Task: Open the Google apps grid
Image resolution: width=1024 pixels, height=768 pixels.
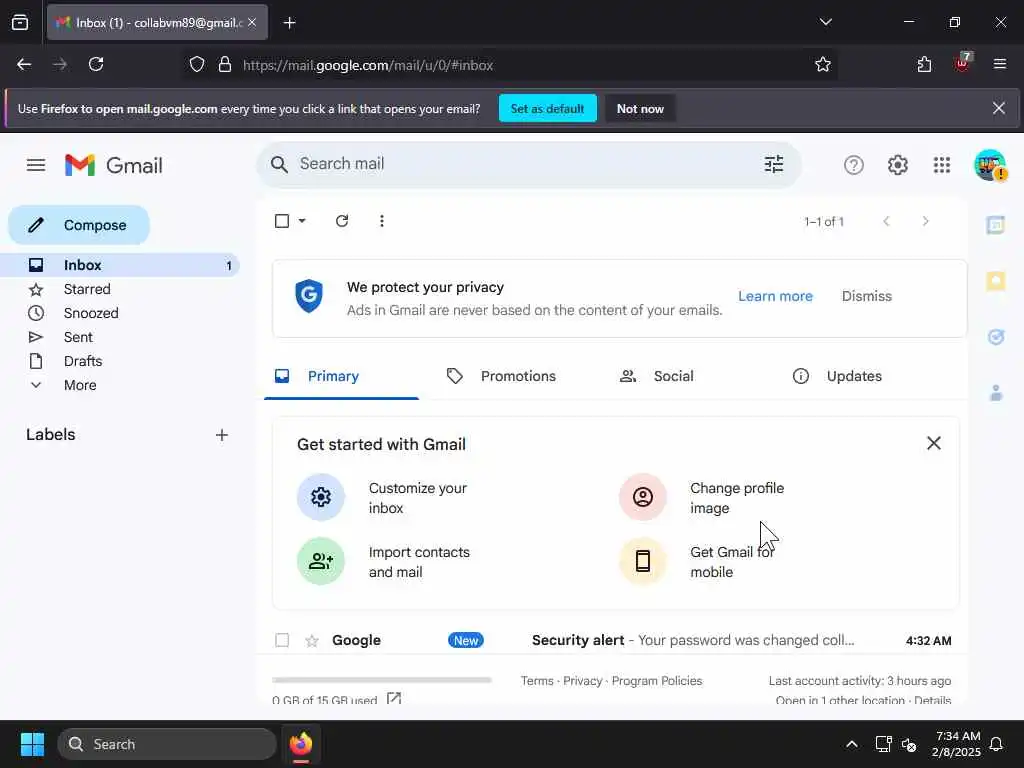Action: [x=942, y=165]
